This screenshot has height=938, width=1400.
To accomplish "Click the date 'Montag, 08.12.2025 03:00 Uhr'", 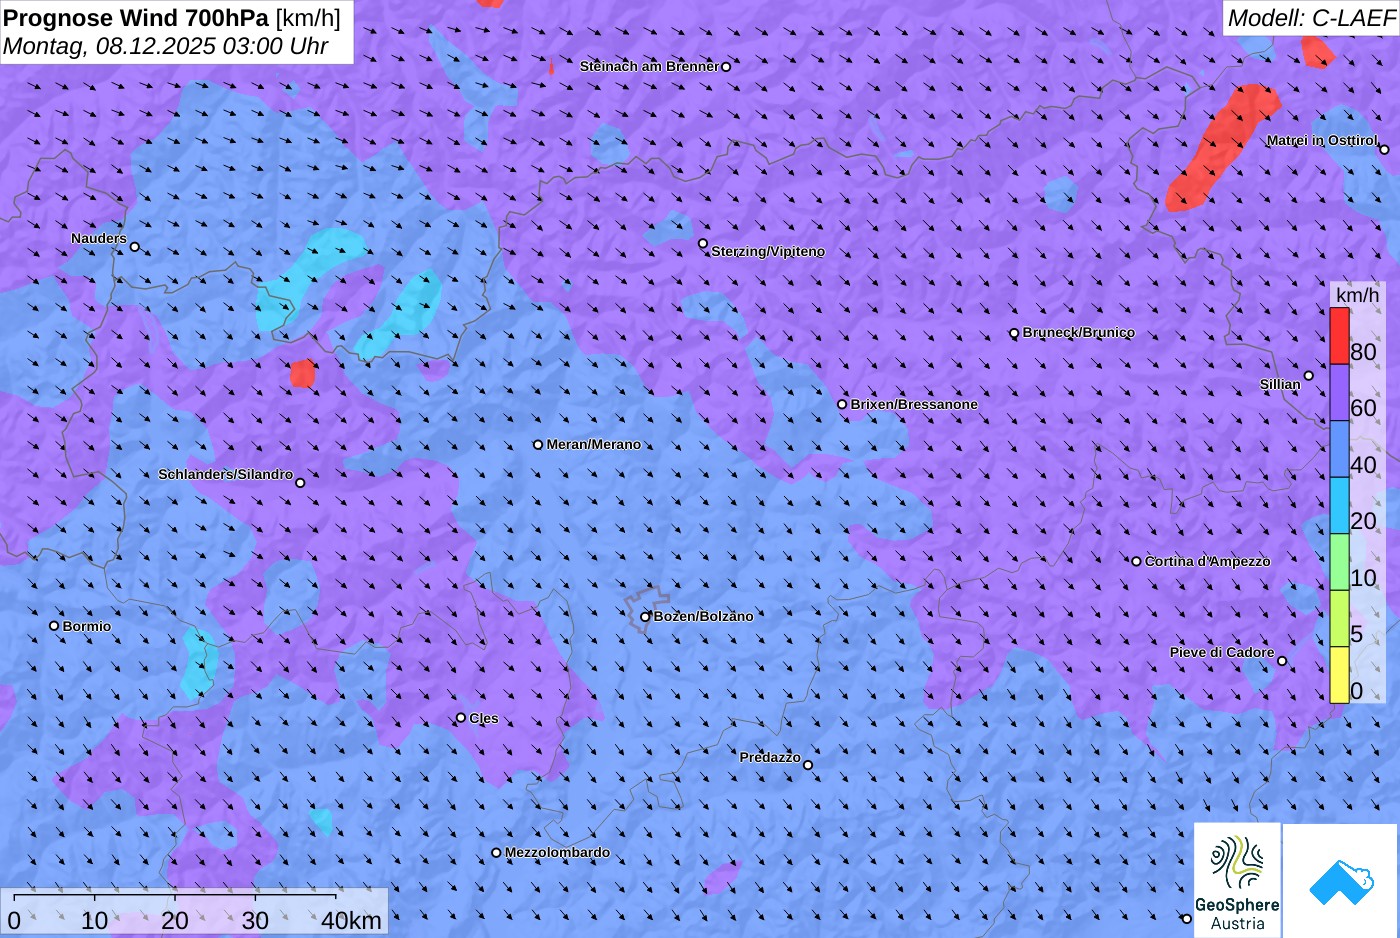I will [166, 46].
